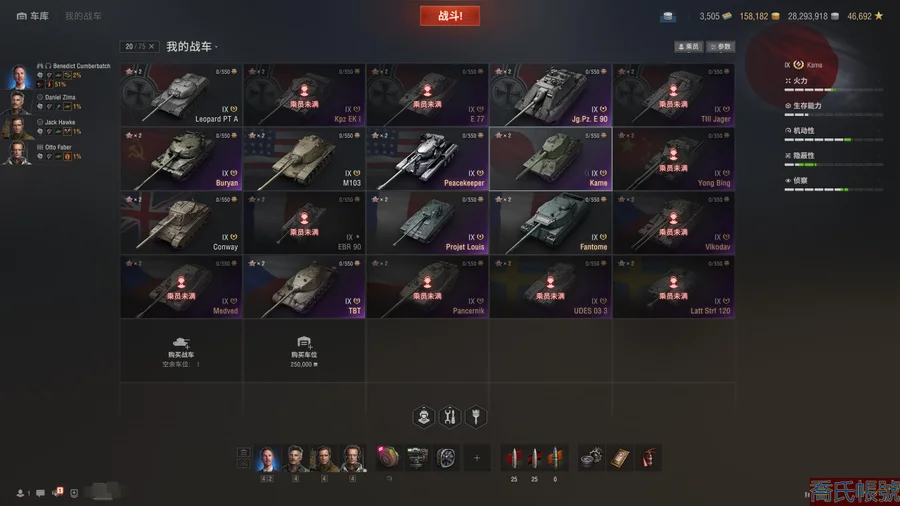
Task: Click 购买车位 buy garage slot tile
Action: tap(304, 351)
